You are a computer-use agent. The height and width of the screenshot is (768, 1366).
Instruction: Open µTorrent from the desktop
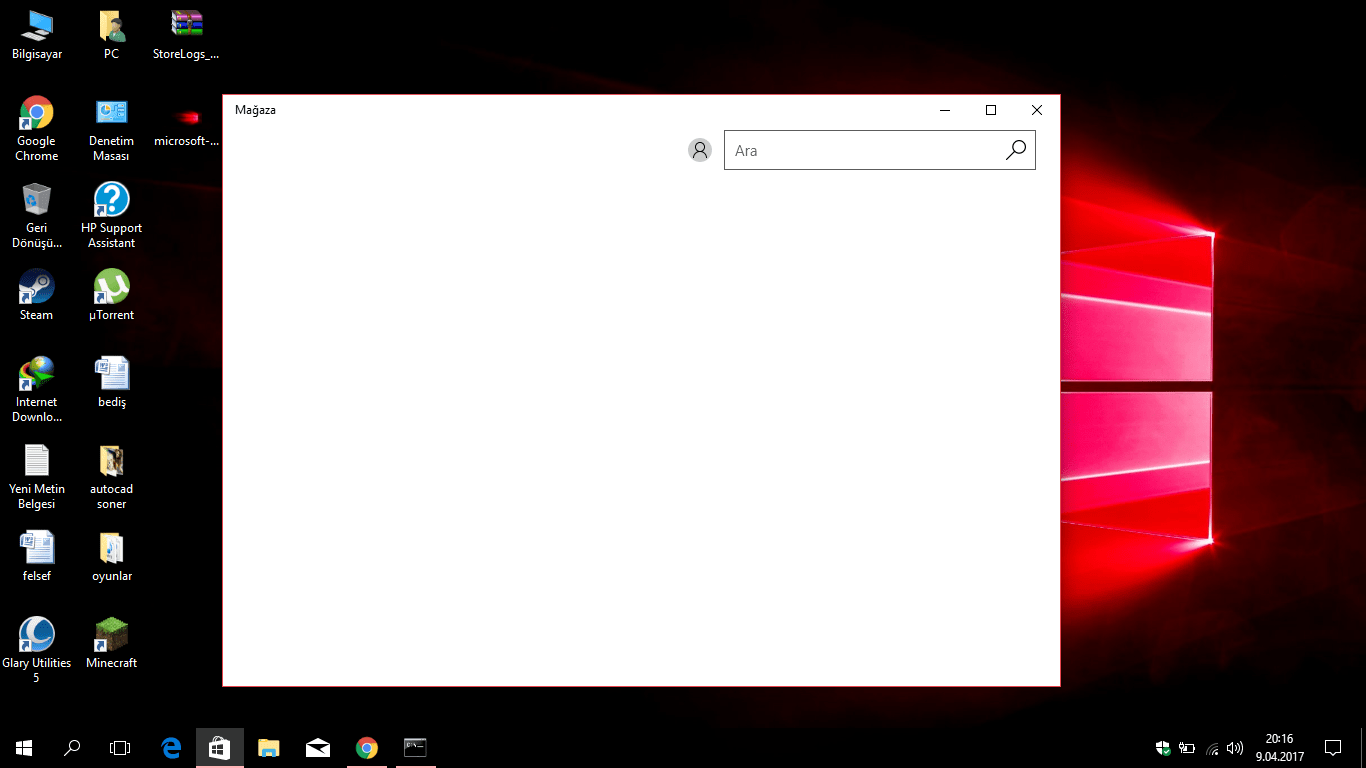point(110,290)
